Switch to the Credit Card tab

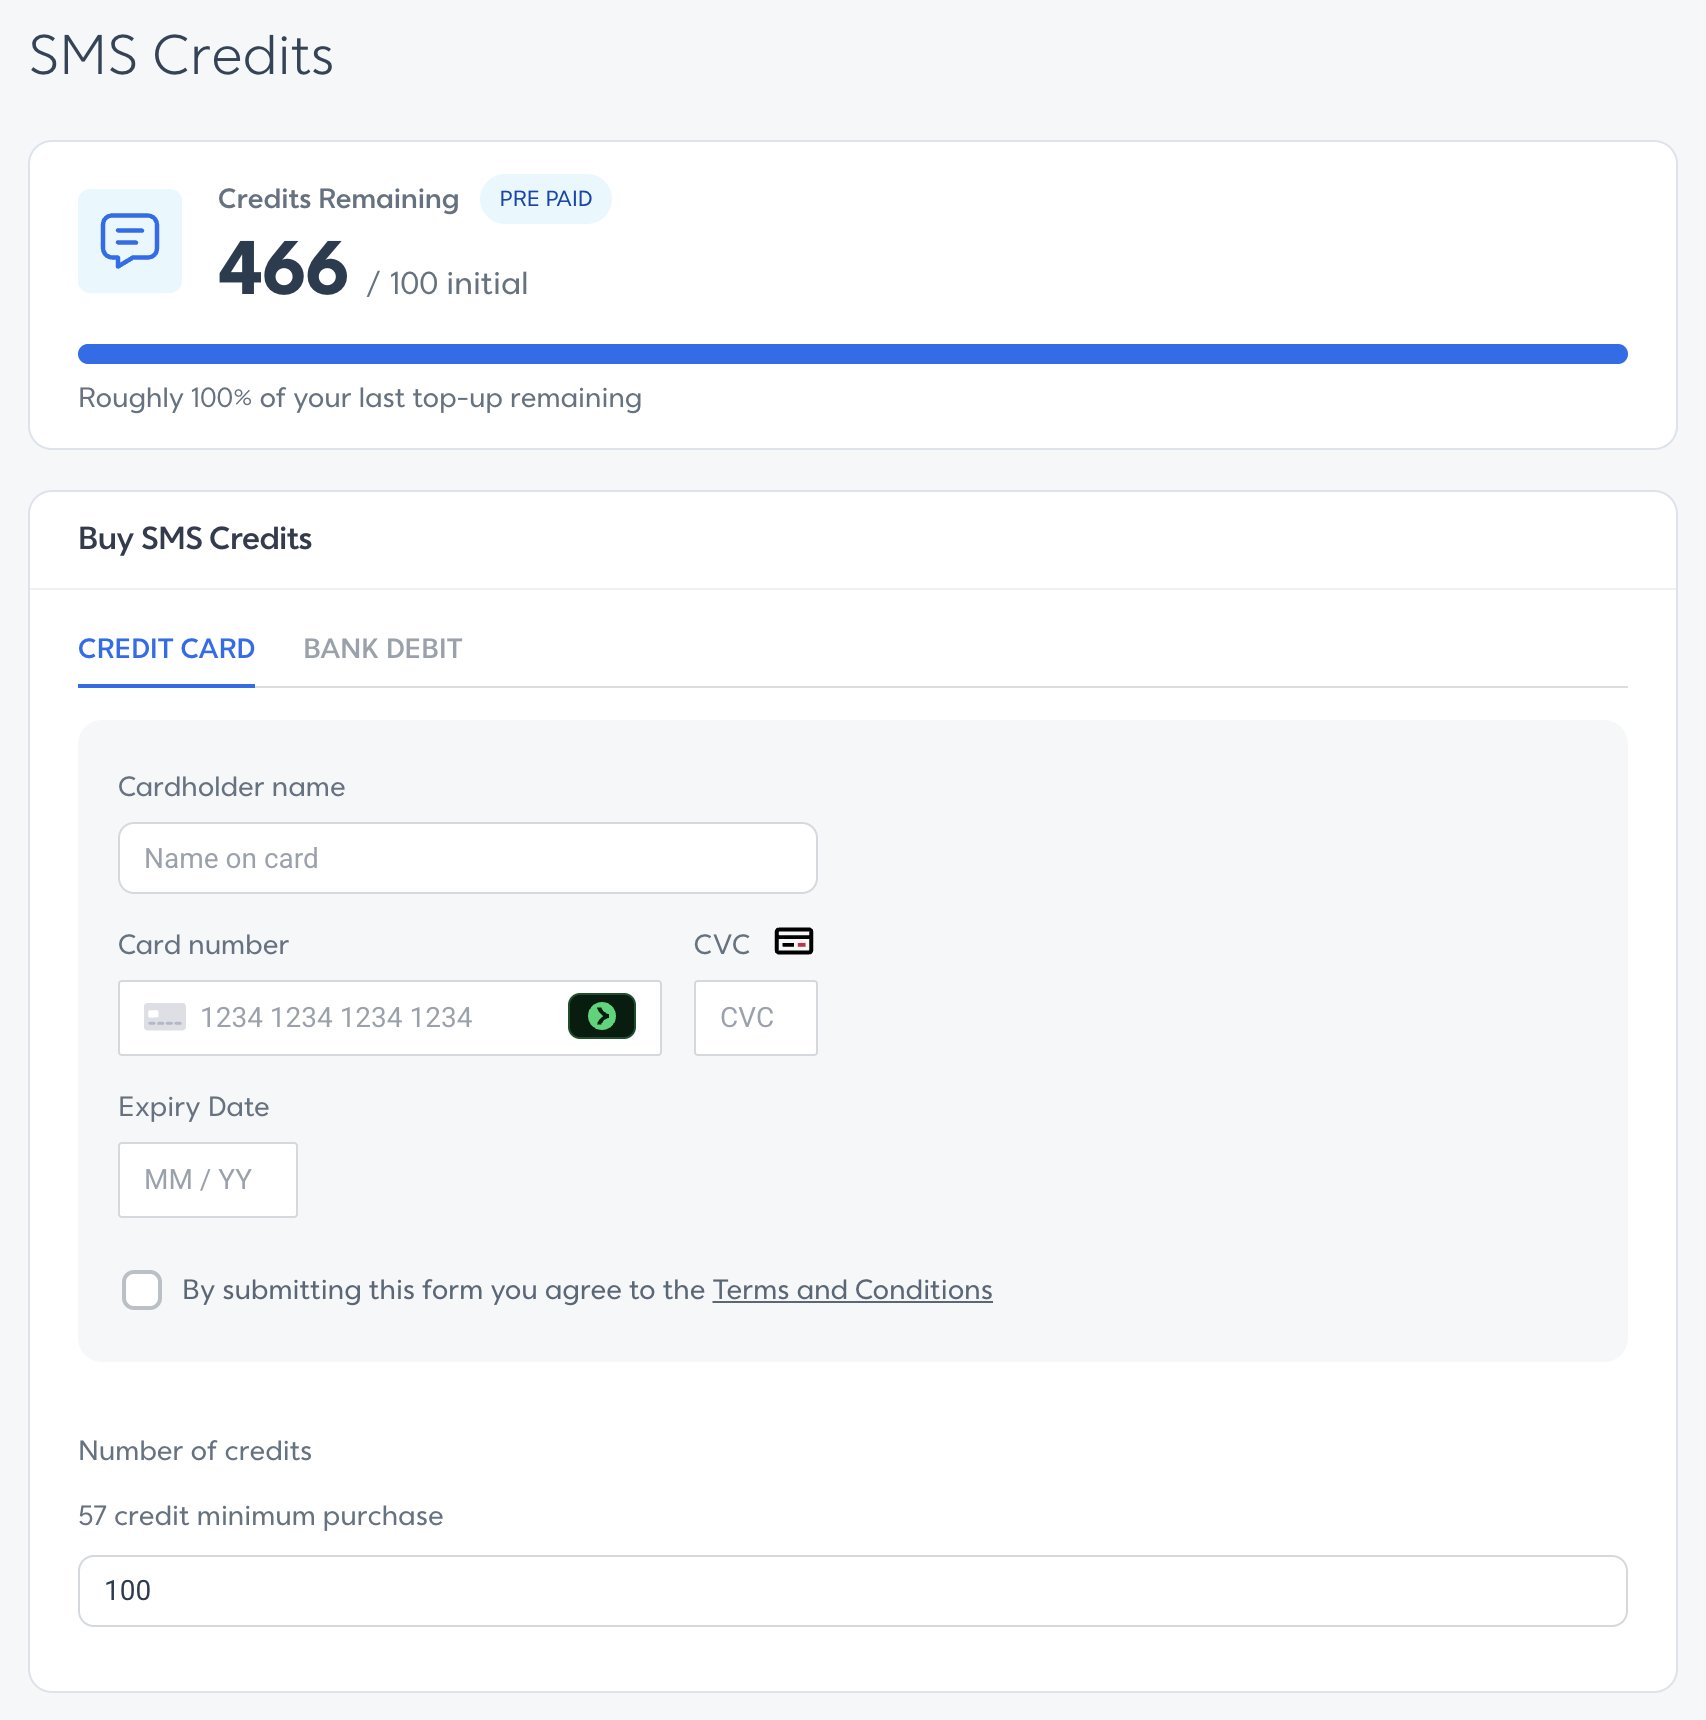166,649
